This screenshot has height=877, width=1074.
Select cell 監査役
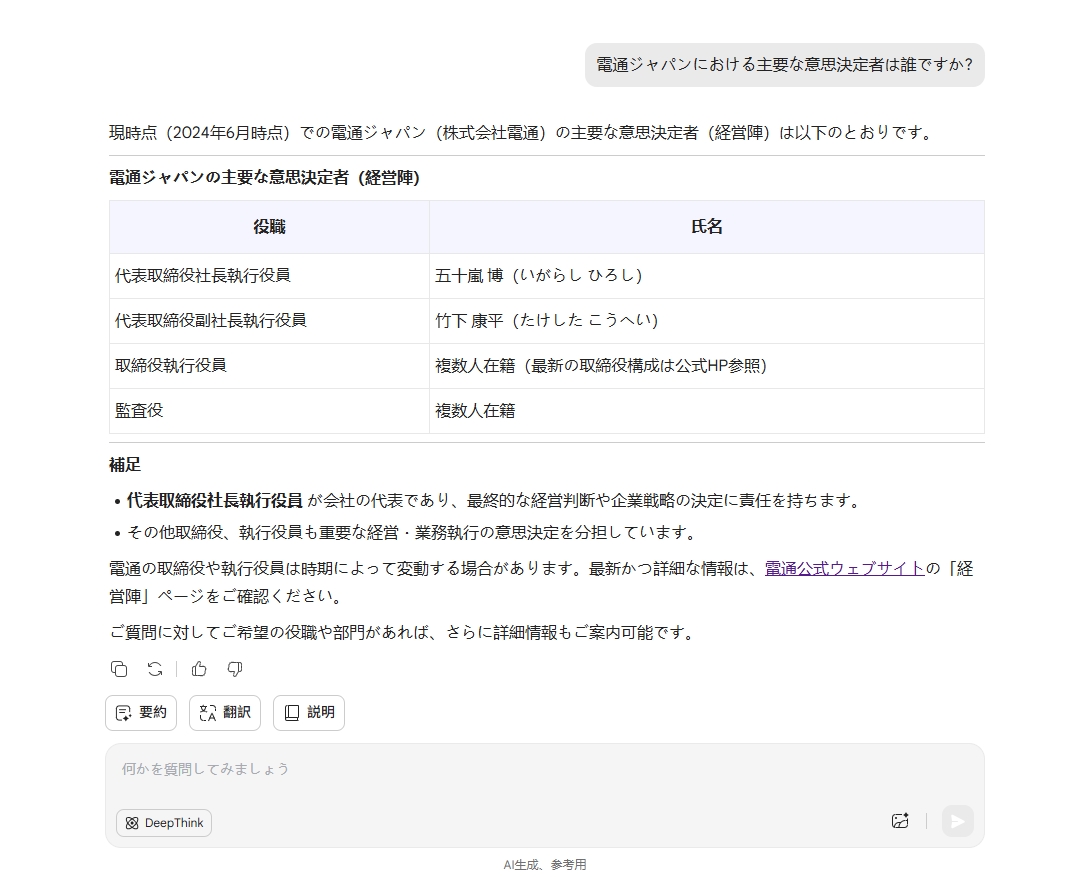[269, 411]
